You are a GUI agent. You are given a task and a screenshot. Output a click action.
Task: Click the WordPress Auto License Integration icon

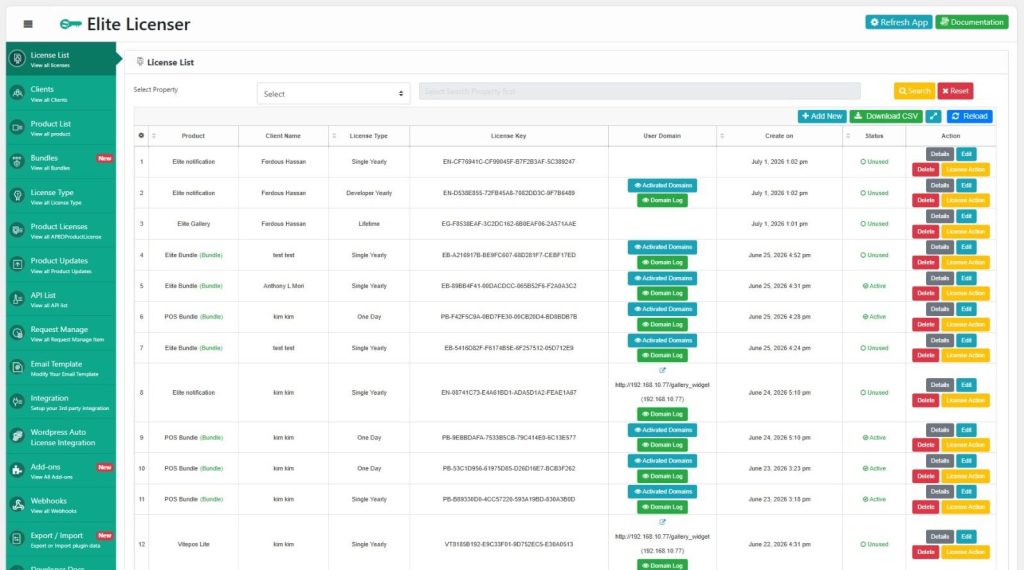[x=17, y=436]
